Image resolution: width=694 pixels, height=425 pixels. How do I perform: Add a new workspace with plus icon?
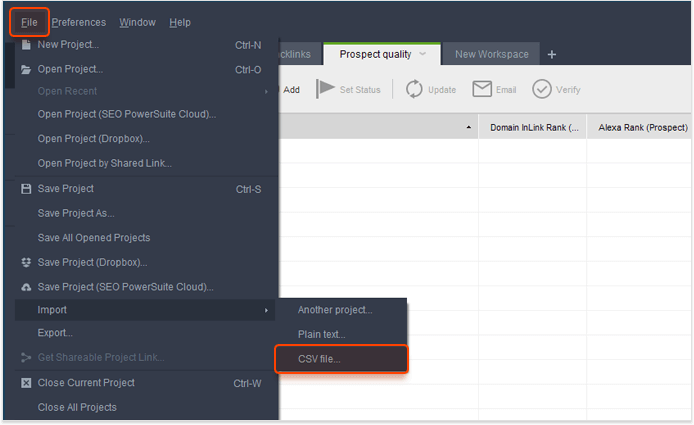coord(551,54)
